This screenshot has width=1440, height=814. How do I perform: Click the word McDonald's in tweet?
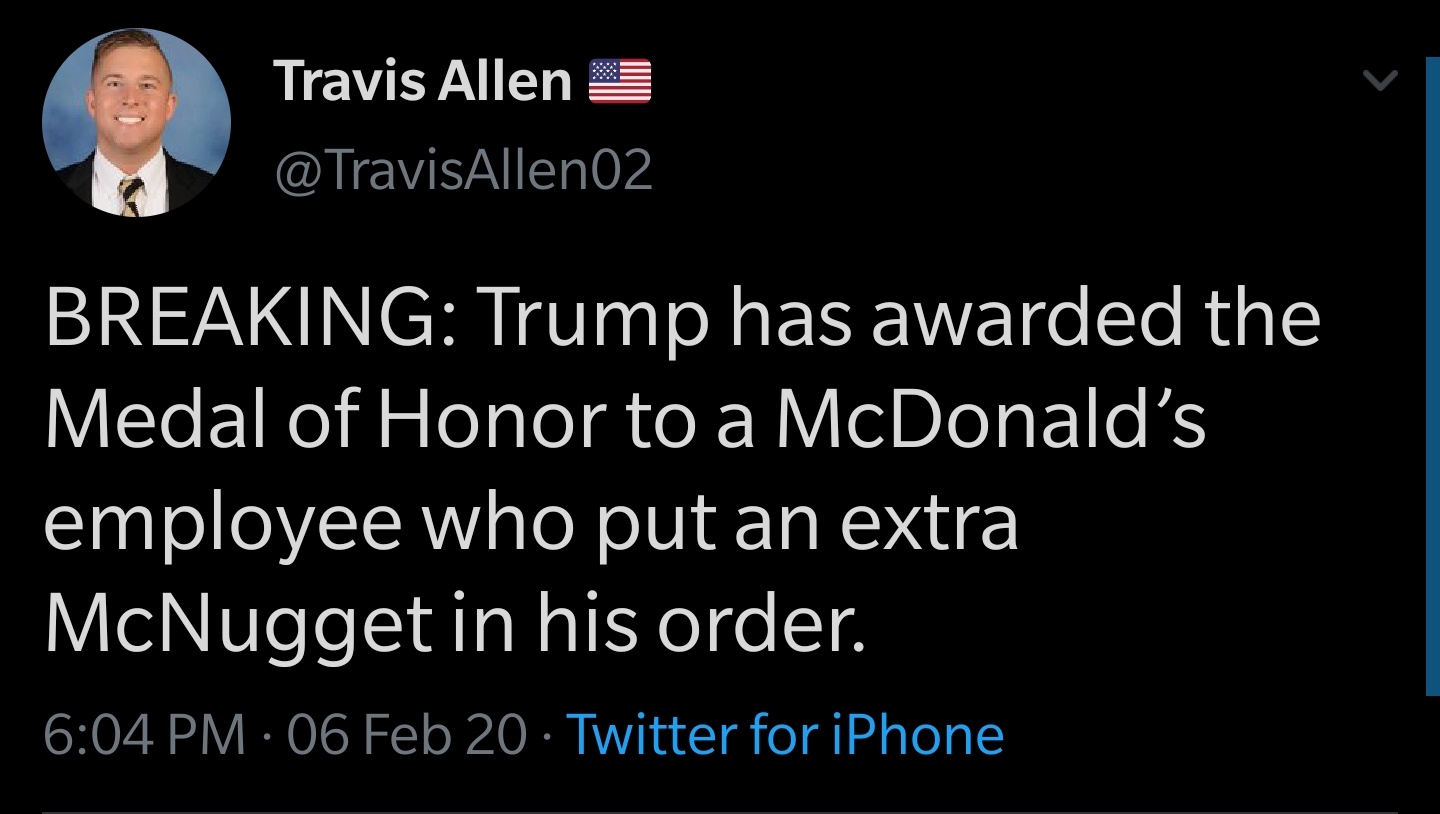[991, 420]
